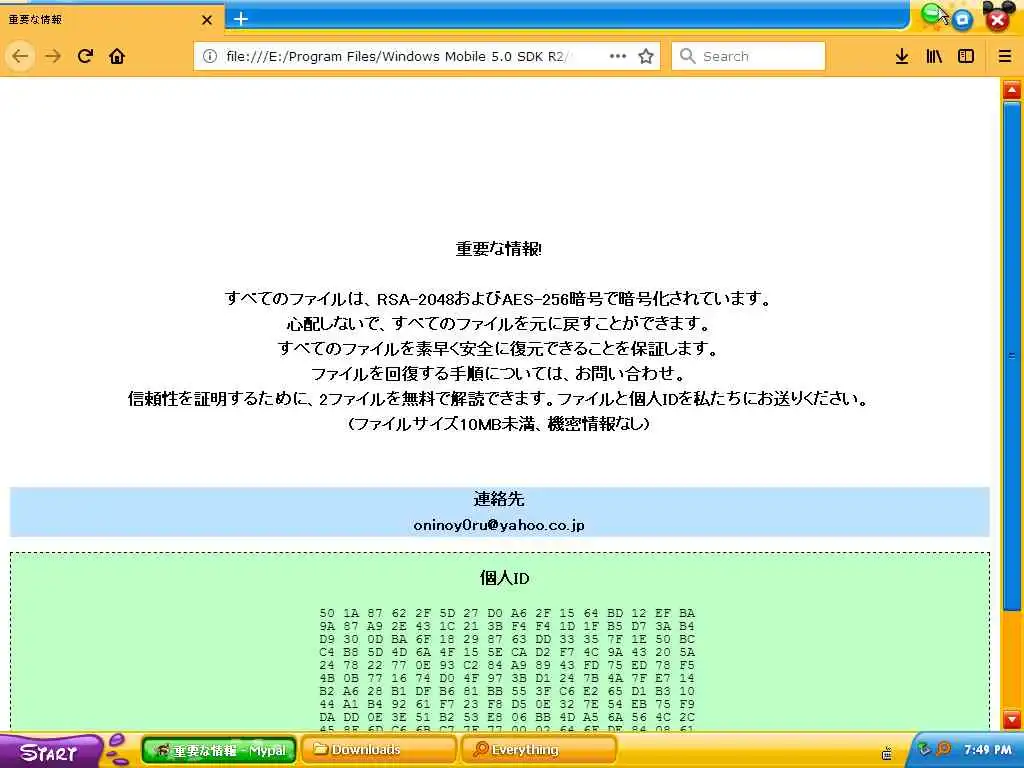Open the Library bookmarks and history
This screenshot has height=768, width=1024.
(x=934, y=56)
